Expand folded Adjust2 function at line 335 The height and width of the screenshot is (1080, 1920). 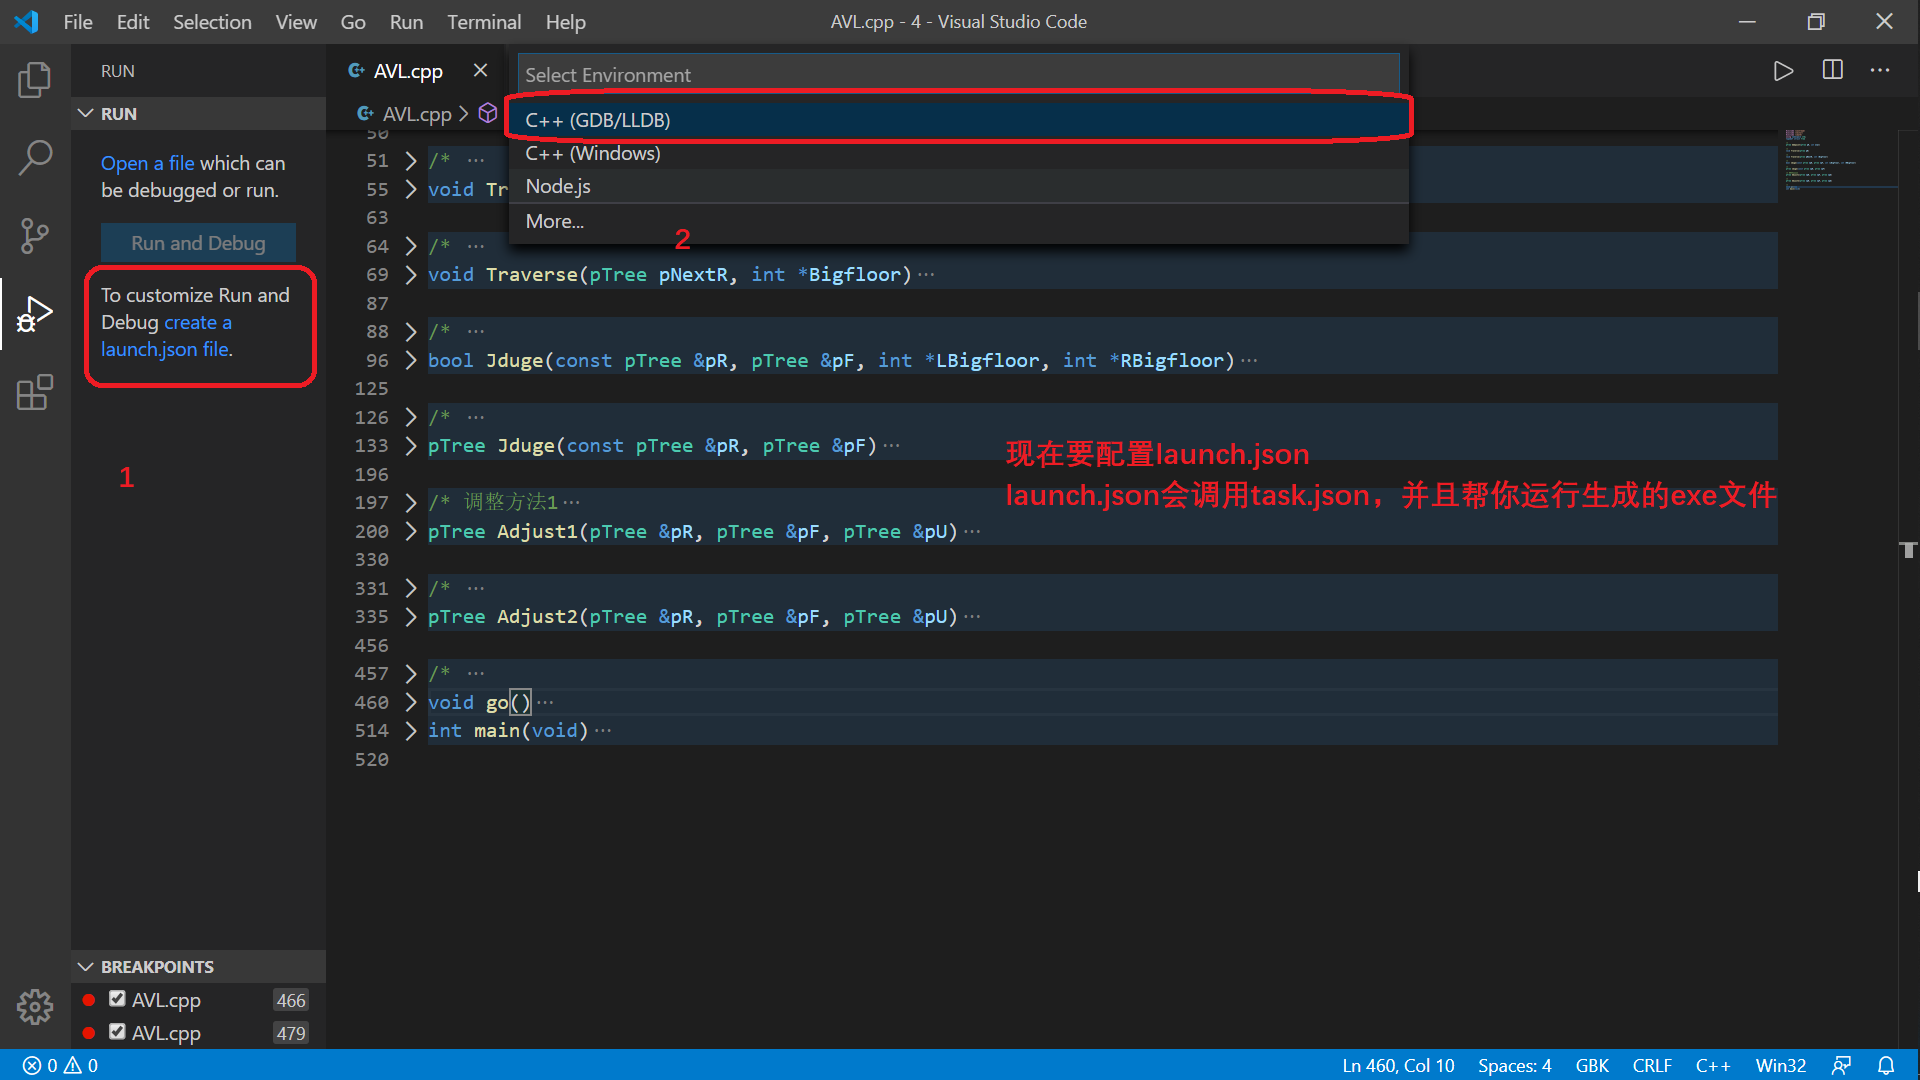pyautogui.click(x=411, y=617)
